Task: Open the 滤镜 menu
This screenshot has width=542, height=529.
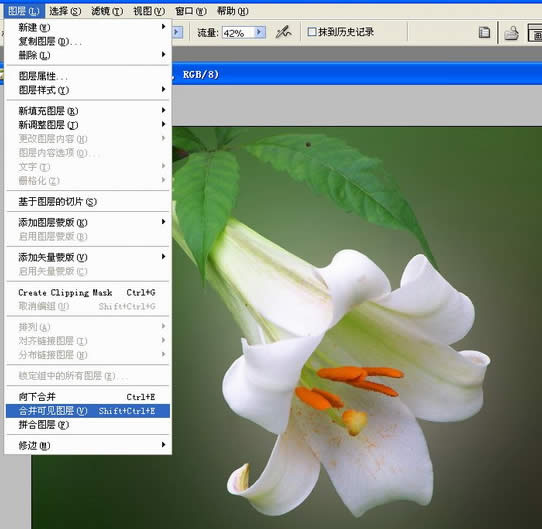Action: tap(107, 11)
